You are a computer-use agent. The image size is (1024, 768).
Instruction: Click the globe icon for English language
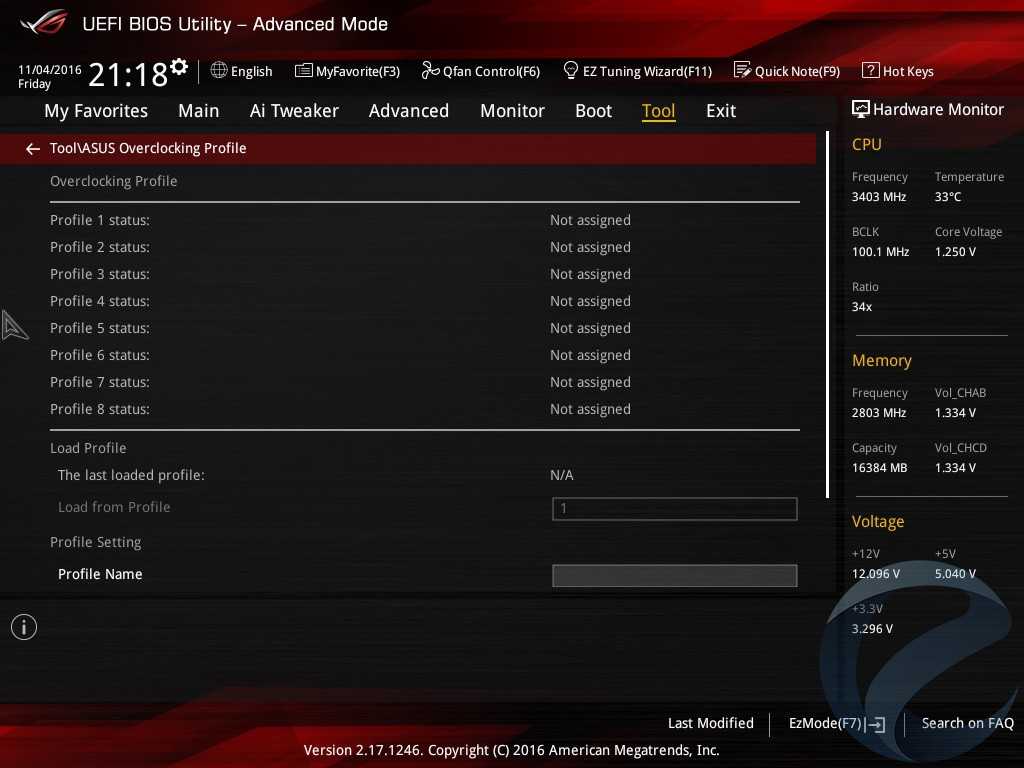(x=219, y=70)
